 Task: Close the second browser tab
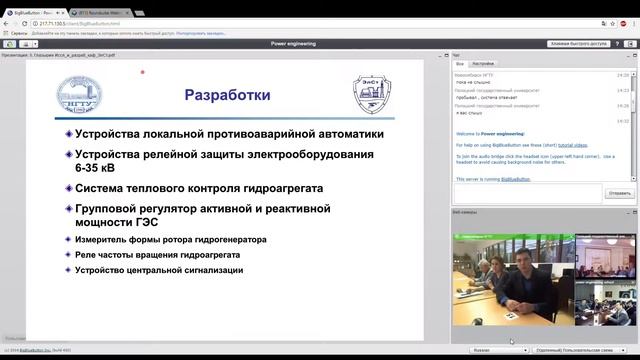127,13
